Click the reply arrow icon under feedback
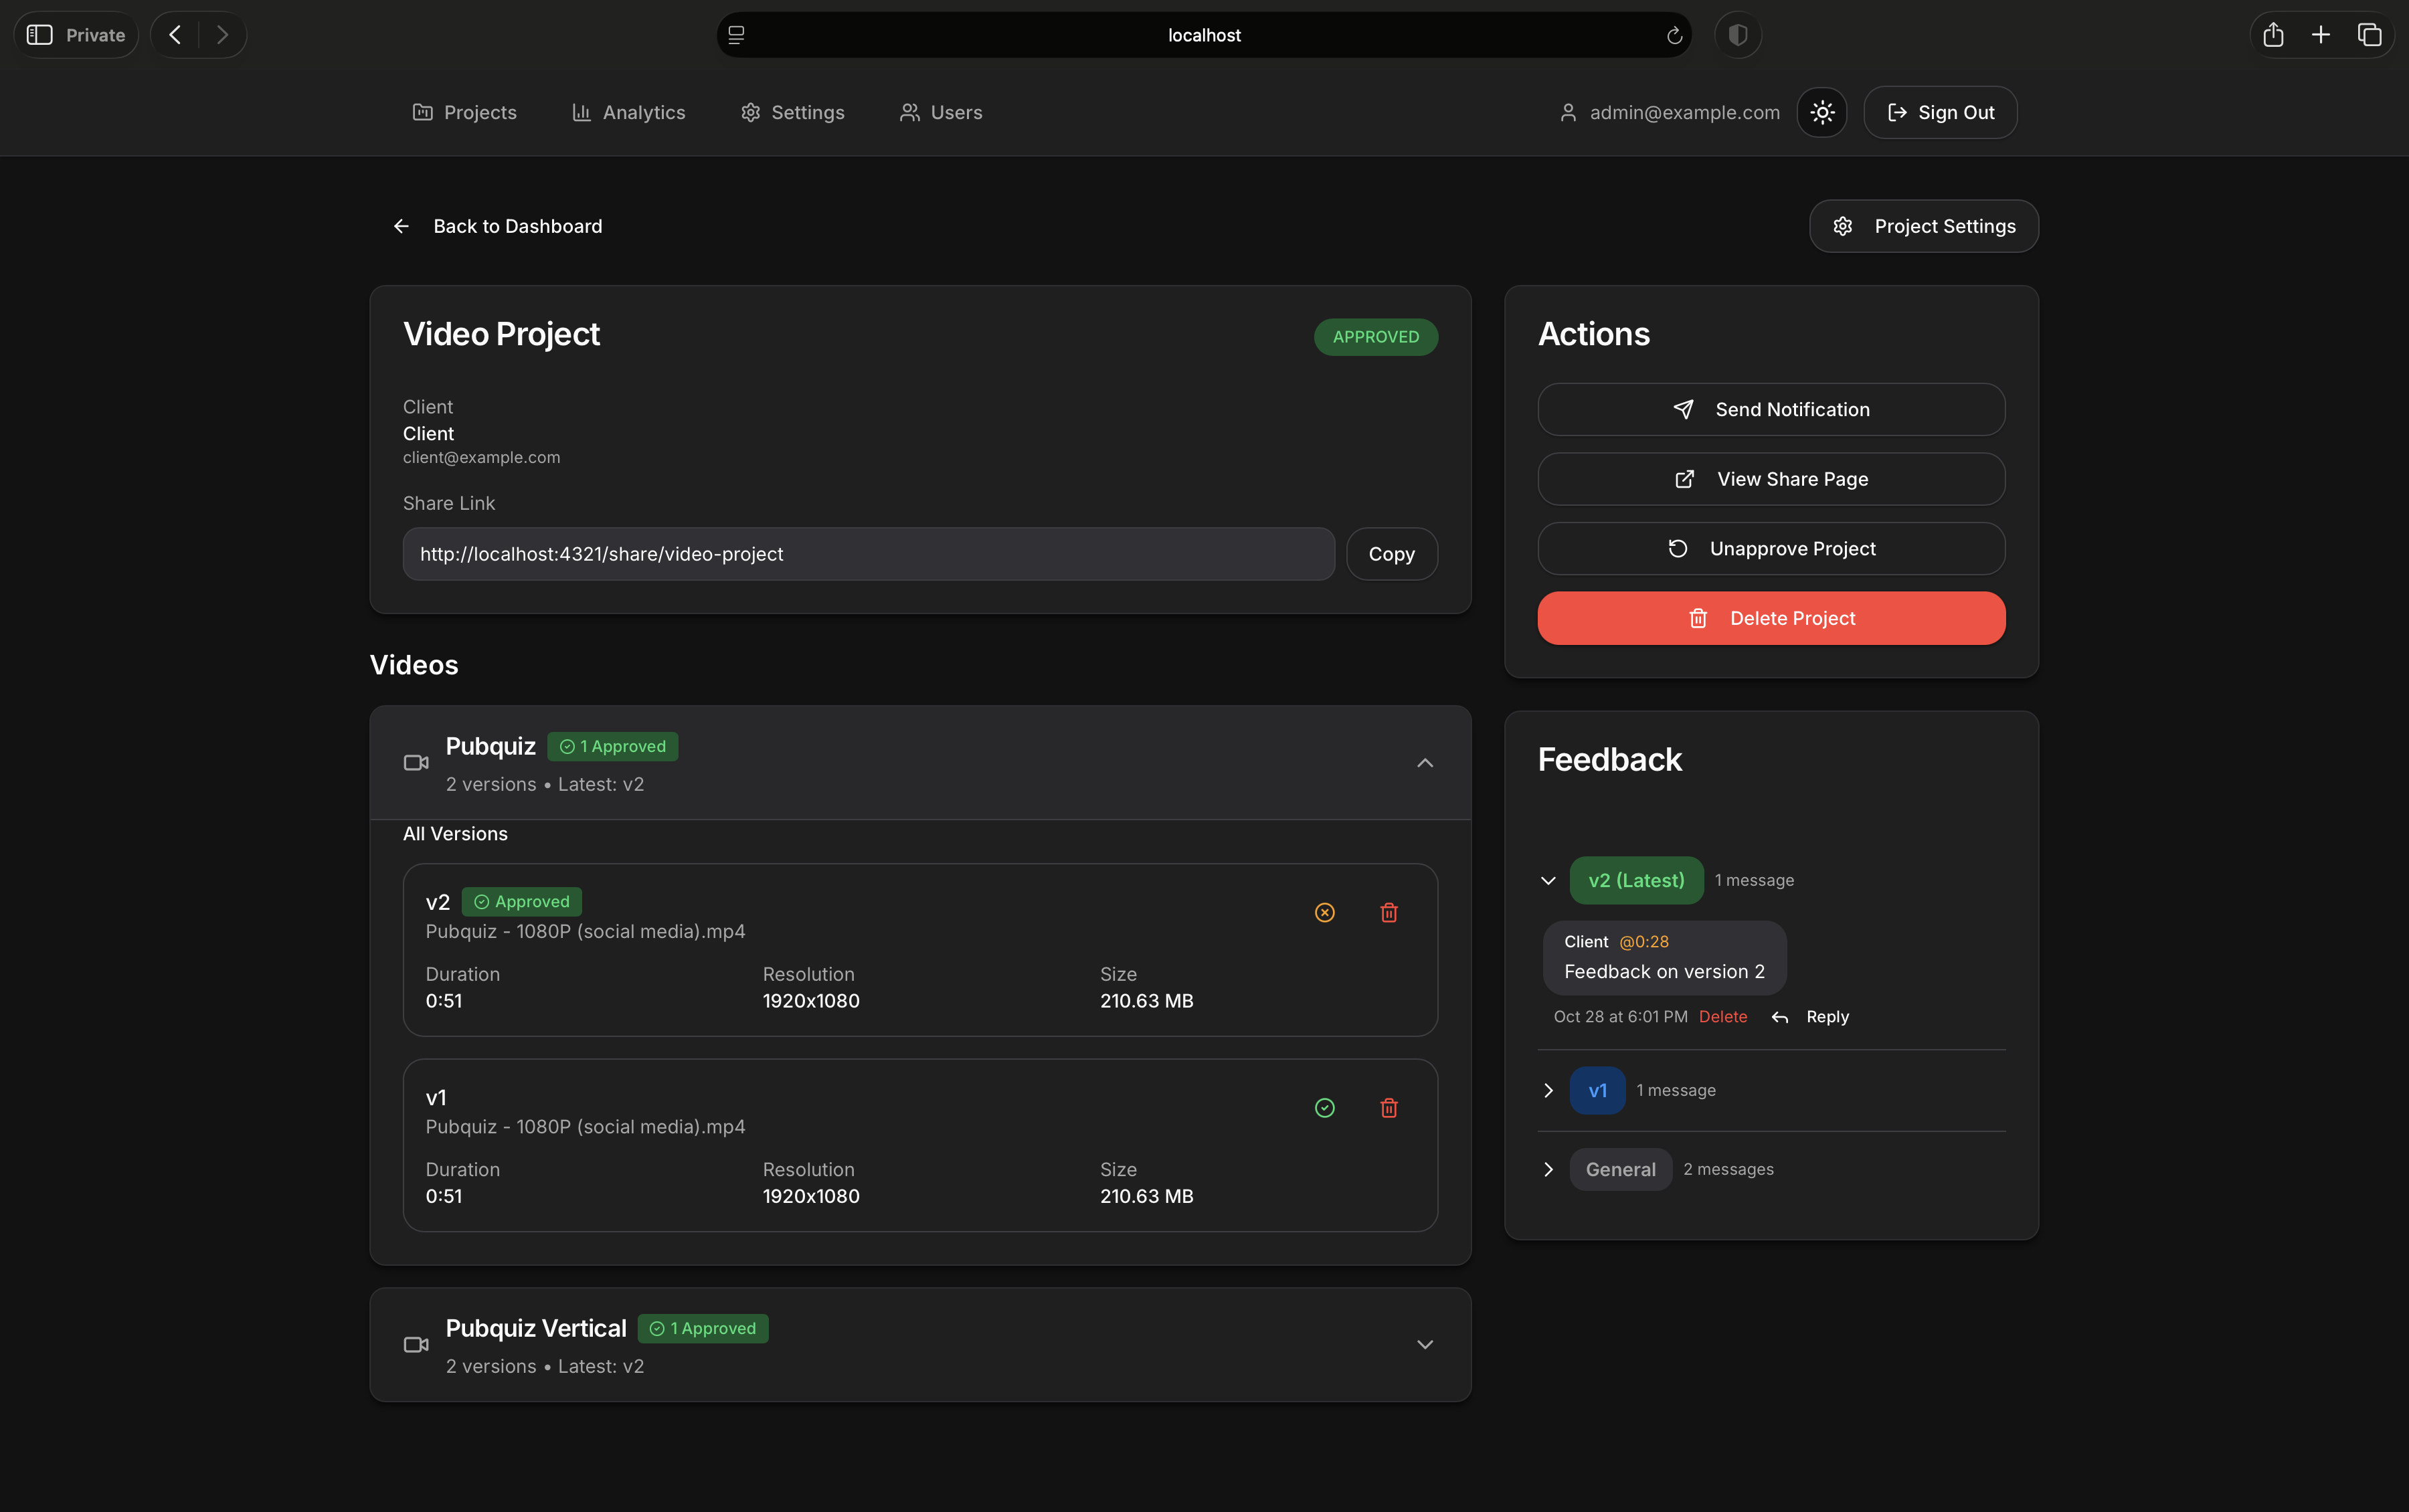The image size is (2409, 1512). pos(1780,1017)
